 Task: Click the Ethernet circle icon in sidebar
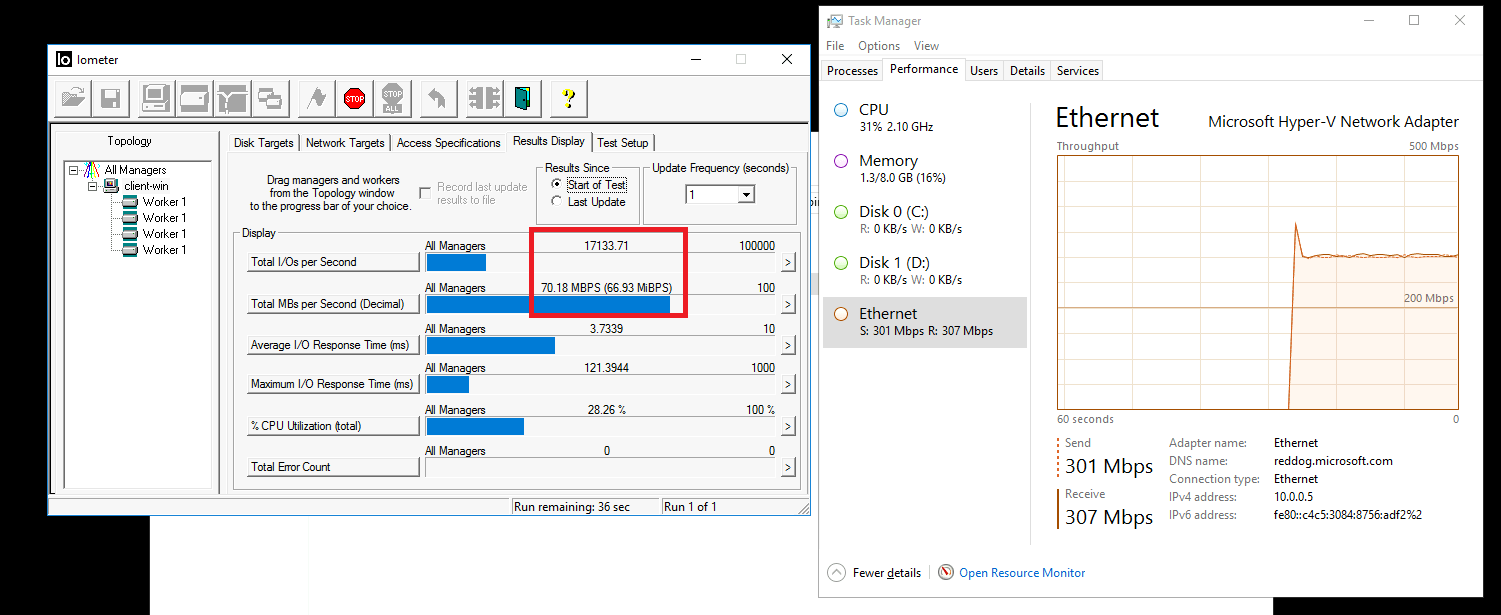pos(841,314)
